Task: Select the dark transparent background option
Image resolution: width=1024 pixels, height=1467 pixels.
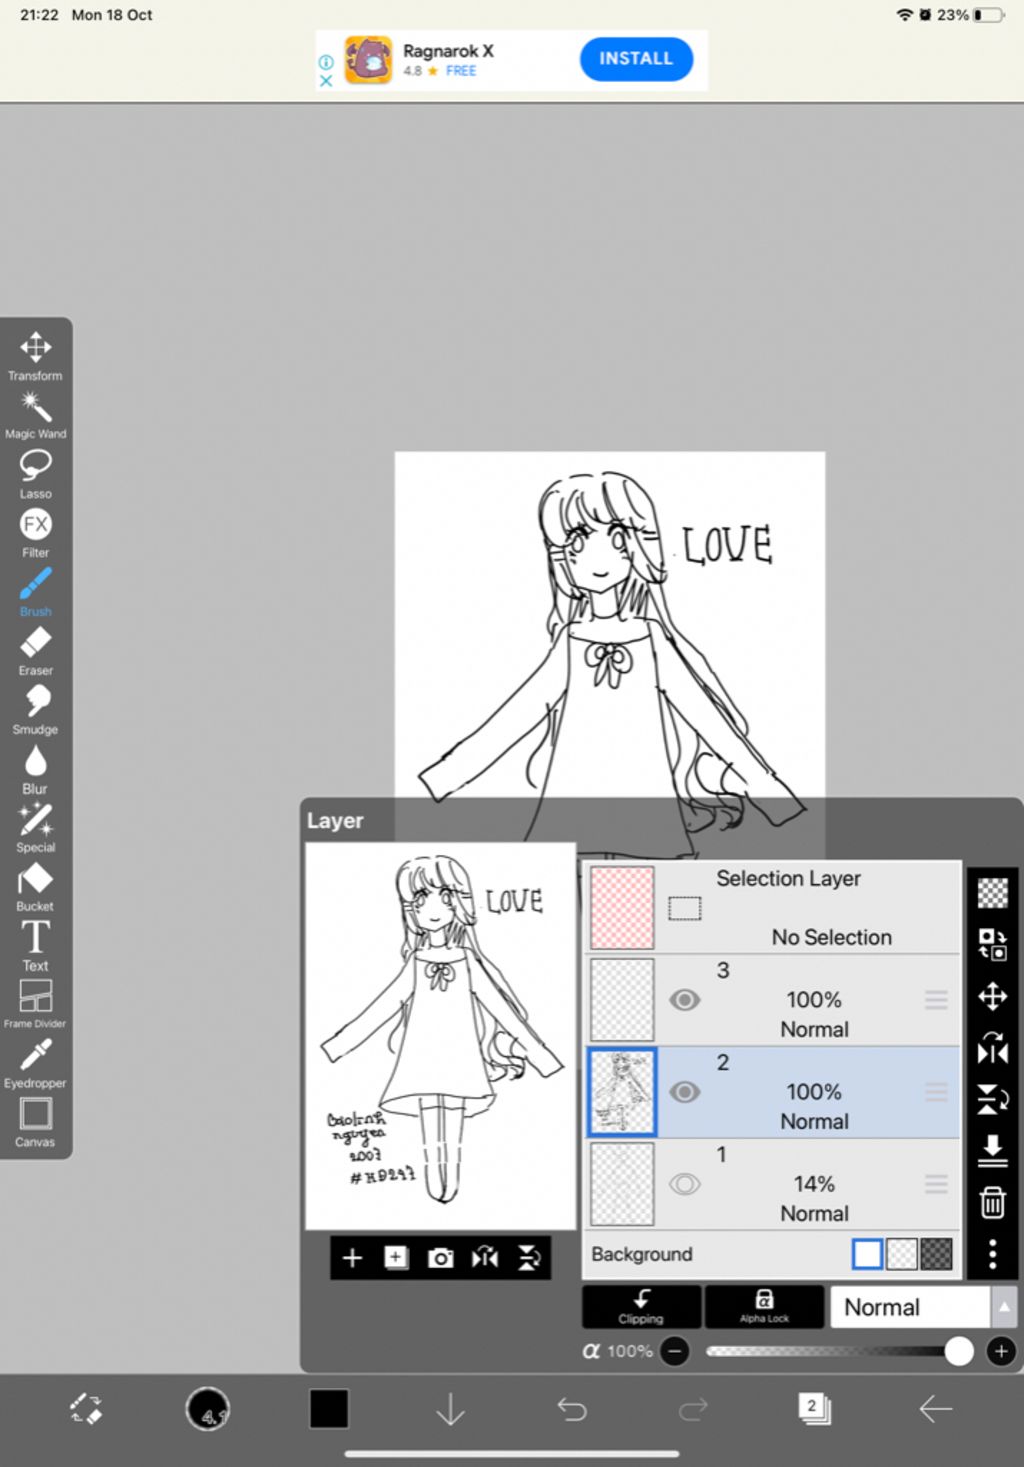Action: coord(936,1254)
